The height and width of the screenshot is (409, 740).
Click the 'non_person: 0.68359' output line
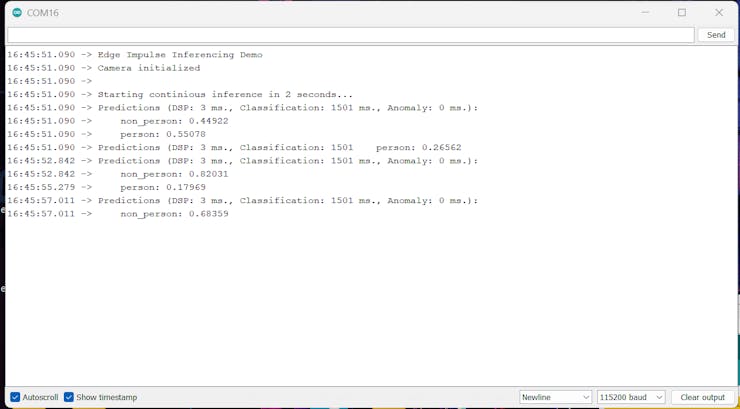pyautogui.click(x=174, y=214)
